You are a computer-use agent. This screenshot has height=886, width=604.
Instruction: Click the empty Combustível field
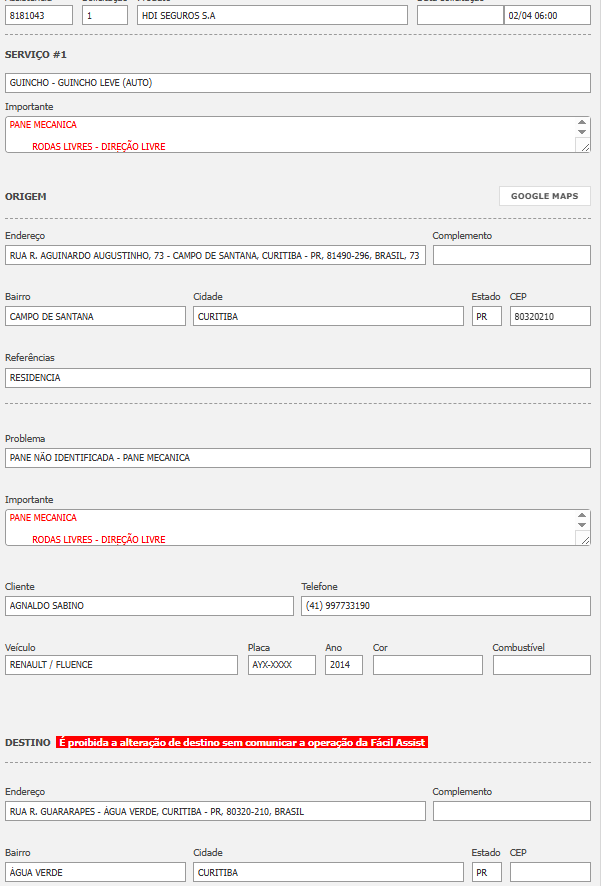click(x=541, y=665)
